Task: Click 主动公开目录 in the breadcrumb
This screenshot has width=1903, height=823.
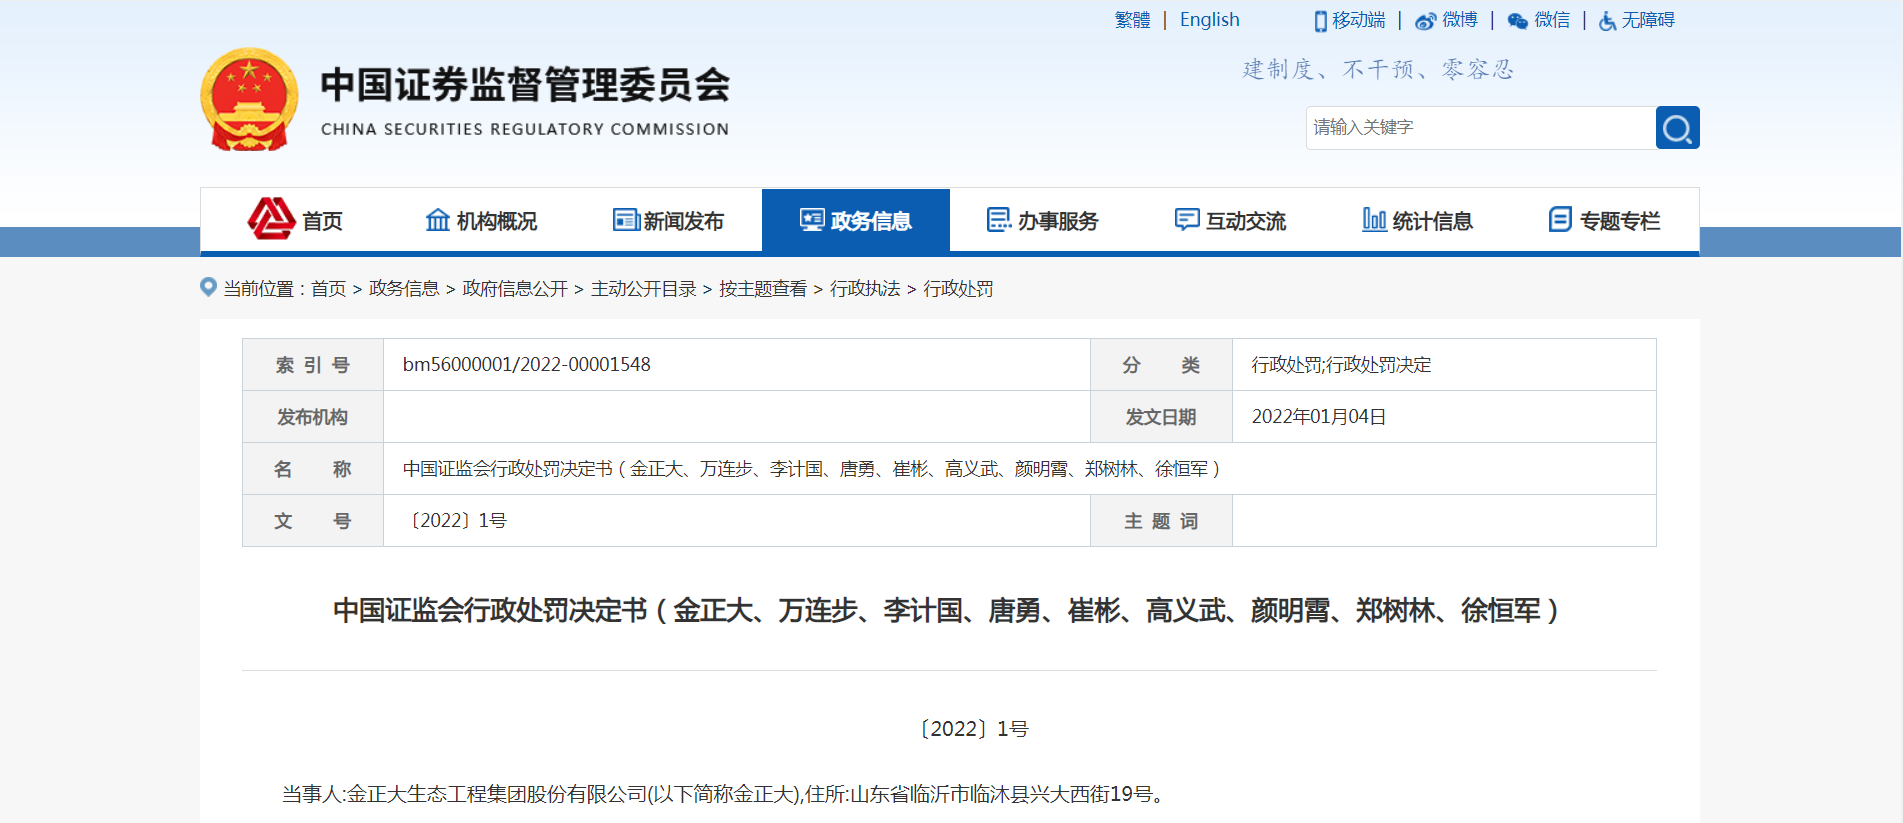Action: point(644,289)
